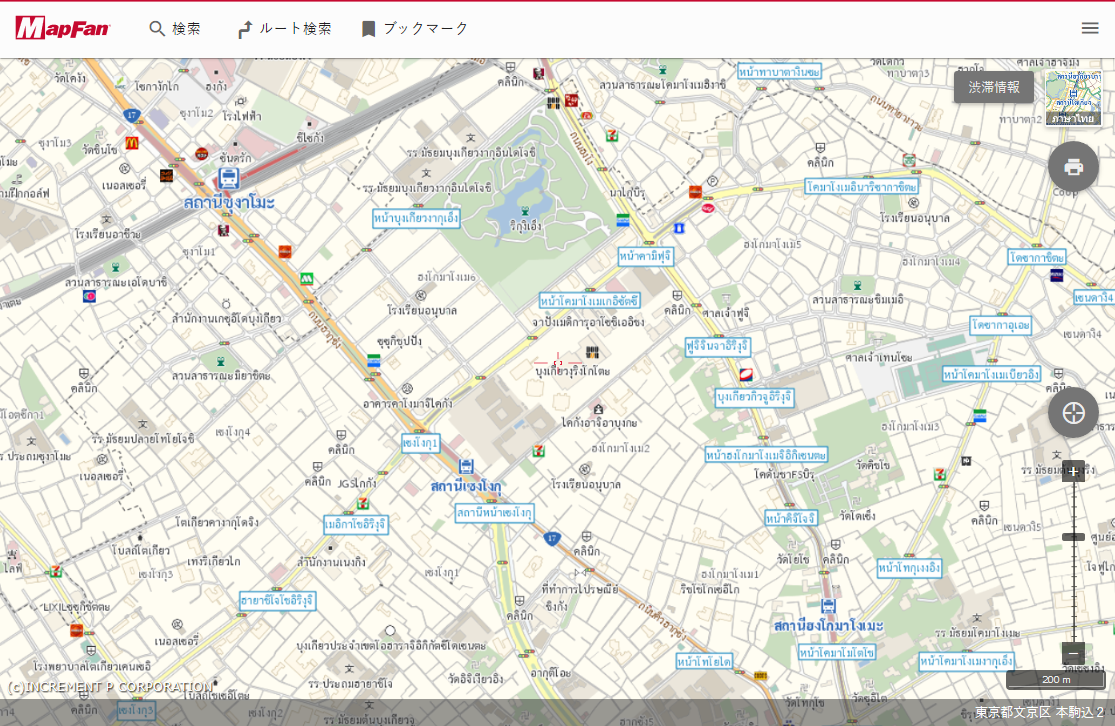Click the หน้าคิจิโจจิ label
The width and height of the screenshot is (1115, 726).
pos(791,518)
